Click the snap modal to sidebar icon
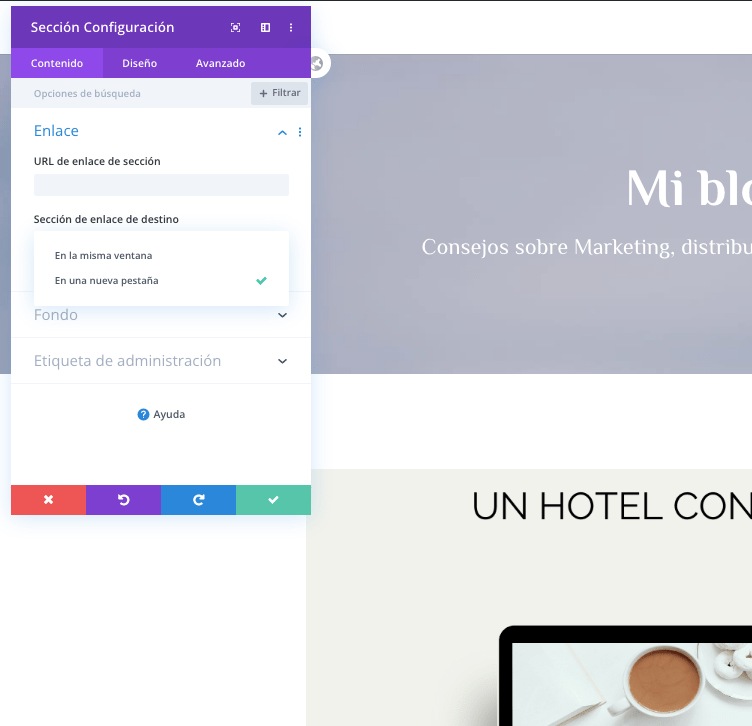The image size is (752, 726). pos(265,27)
